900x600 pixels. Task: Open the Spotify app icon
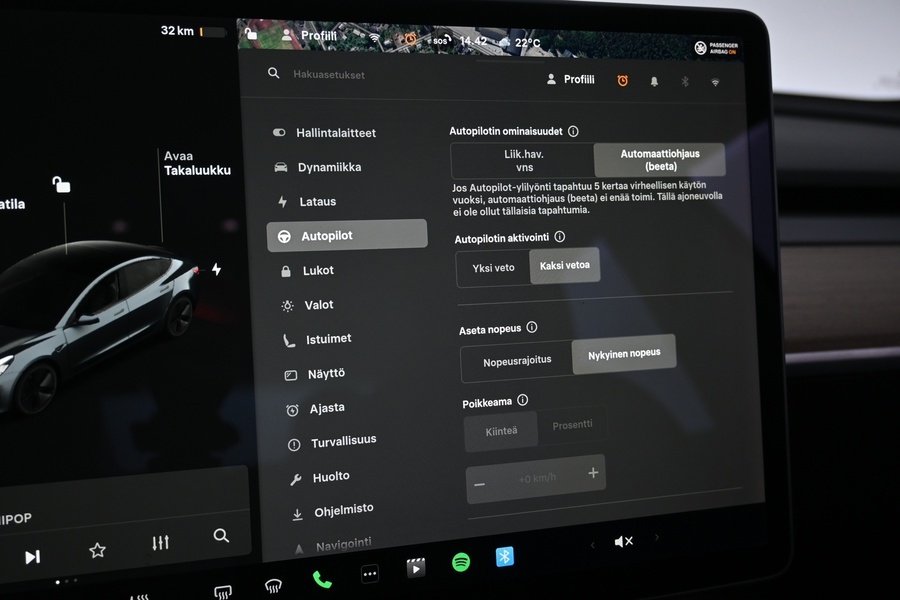click(460, 560)
